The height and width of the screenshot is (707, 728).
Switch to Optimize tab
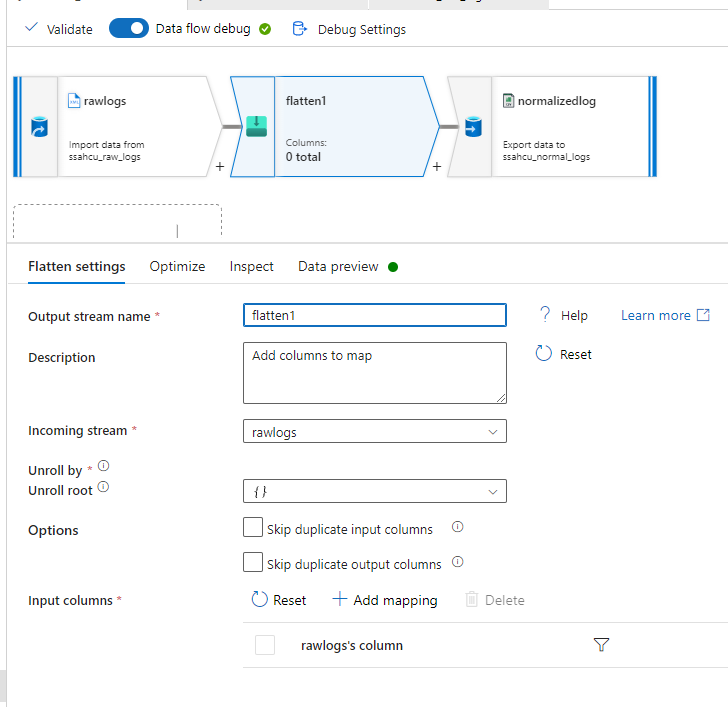click(x=177, y=266)
